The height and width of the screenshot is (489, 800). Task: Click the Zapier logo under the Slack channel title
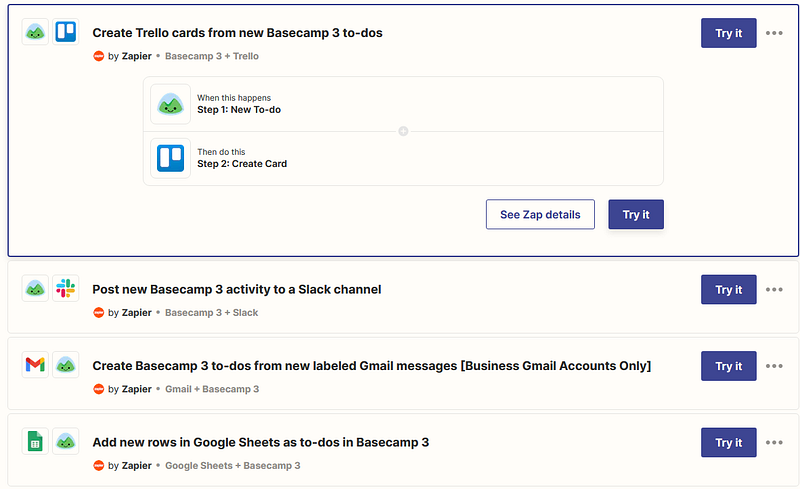pyautogui.click(x=98, y=312)
